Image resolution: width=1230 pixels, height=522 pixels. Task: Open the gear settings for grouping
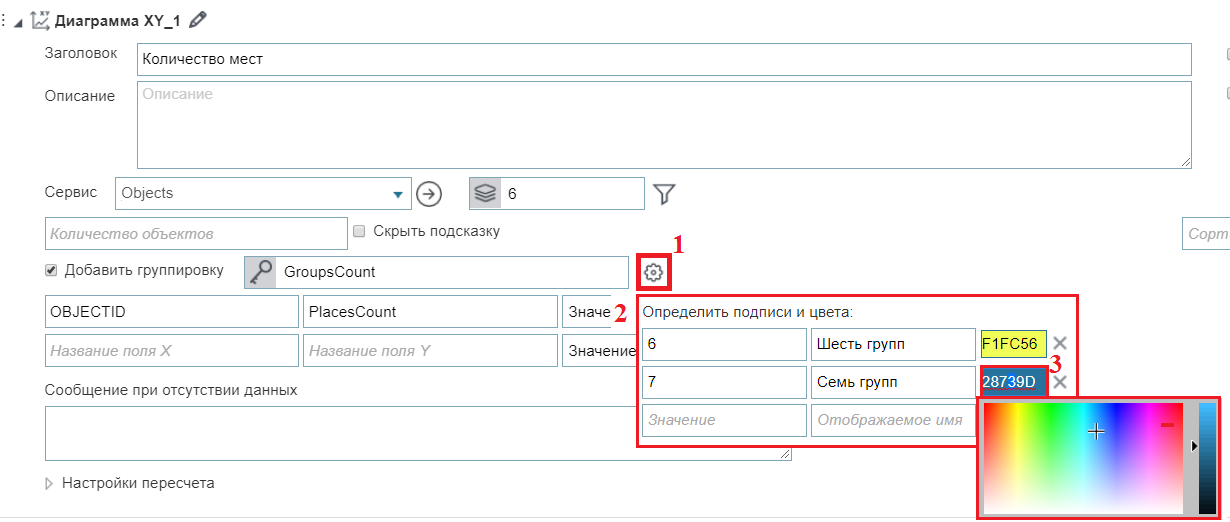653,272
